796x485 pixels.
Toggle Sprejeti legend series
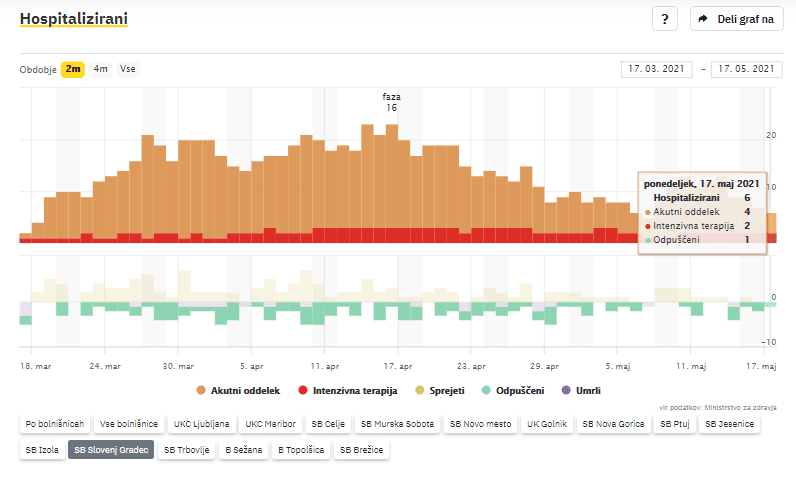tap(441, 390)
